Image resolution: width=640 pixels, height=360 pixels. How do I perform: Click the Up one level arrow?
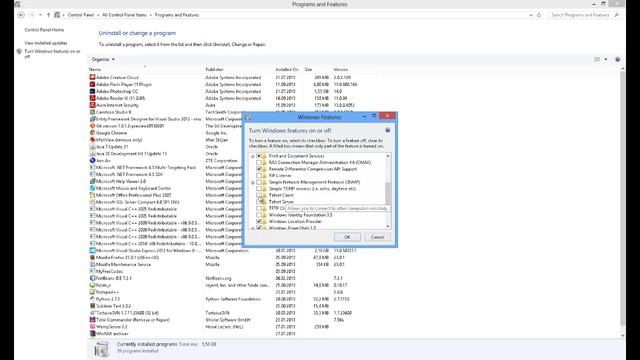pyautogui.click(x=48, y=15)
